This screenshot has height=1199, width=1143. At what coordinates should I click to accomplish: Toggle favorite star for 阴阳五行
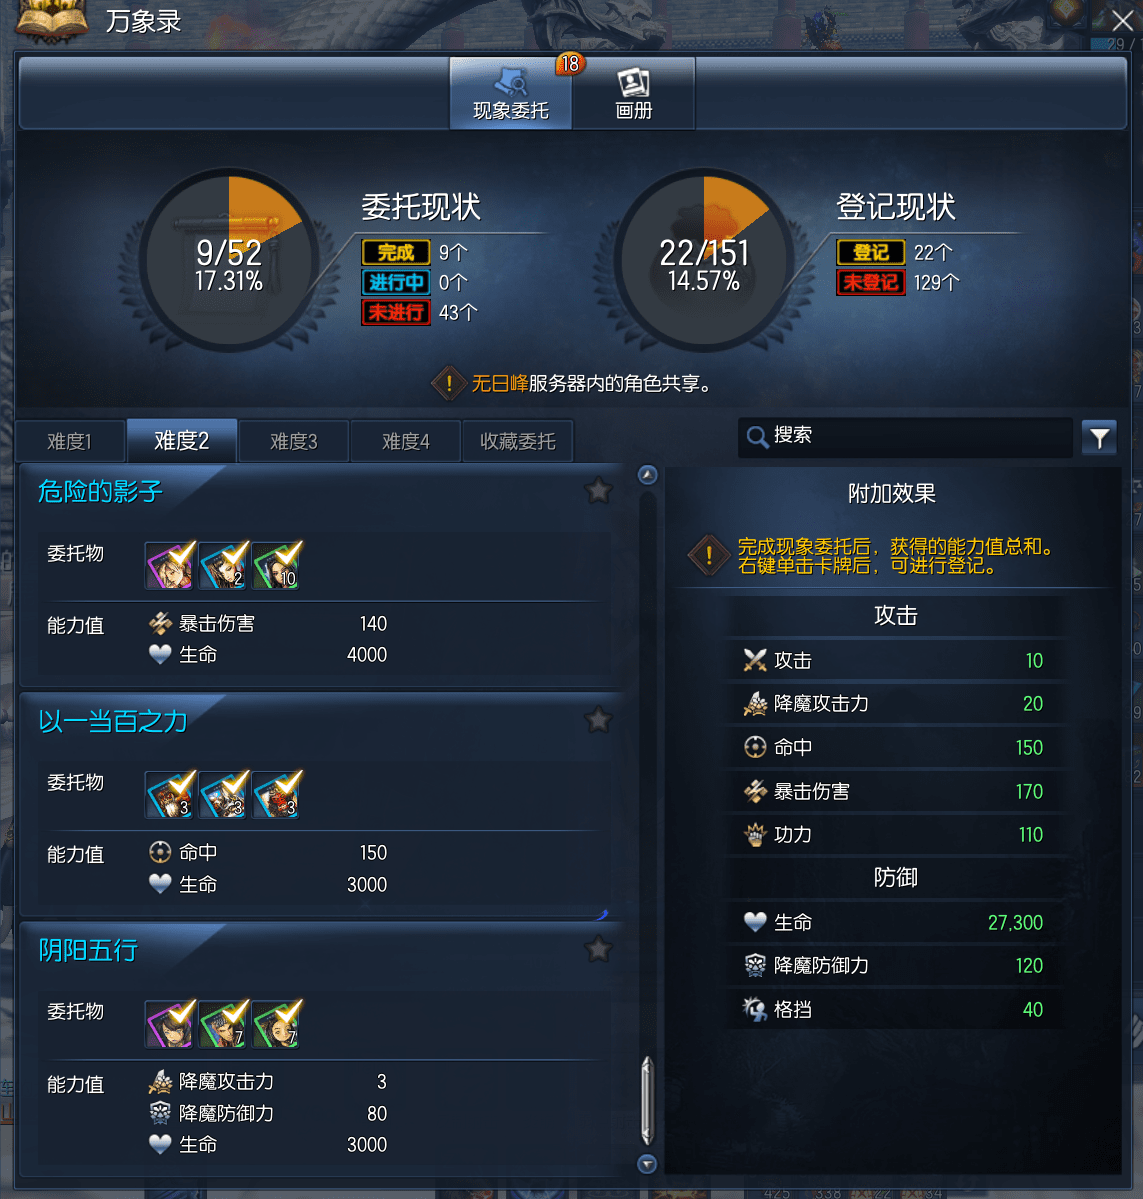(x=598, y=949)
